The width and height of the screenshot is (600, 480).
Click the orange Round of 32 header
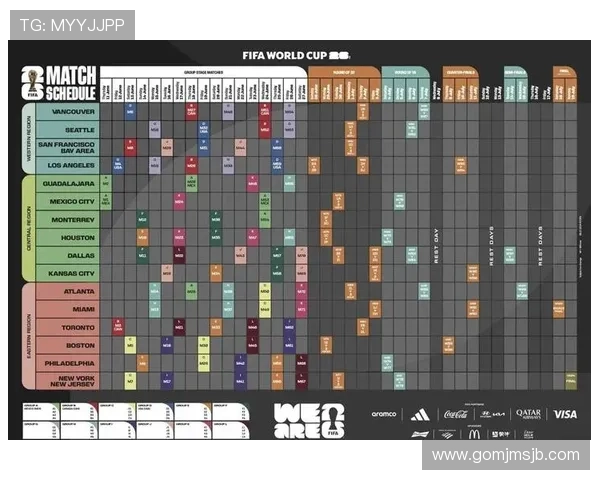[x=343, y=72]
